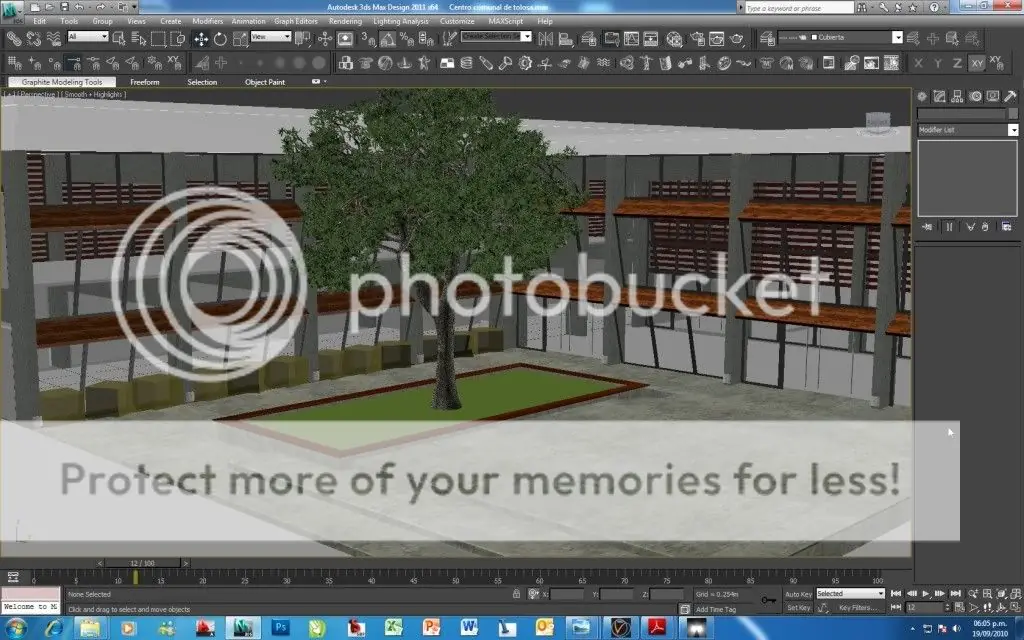Toggle the Selection Lock padlock

click(517, 594)
